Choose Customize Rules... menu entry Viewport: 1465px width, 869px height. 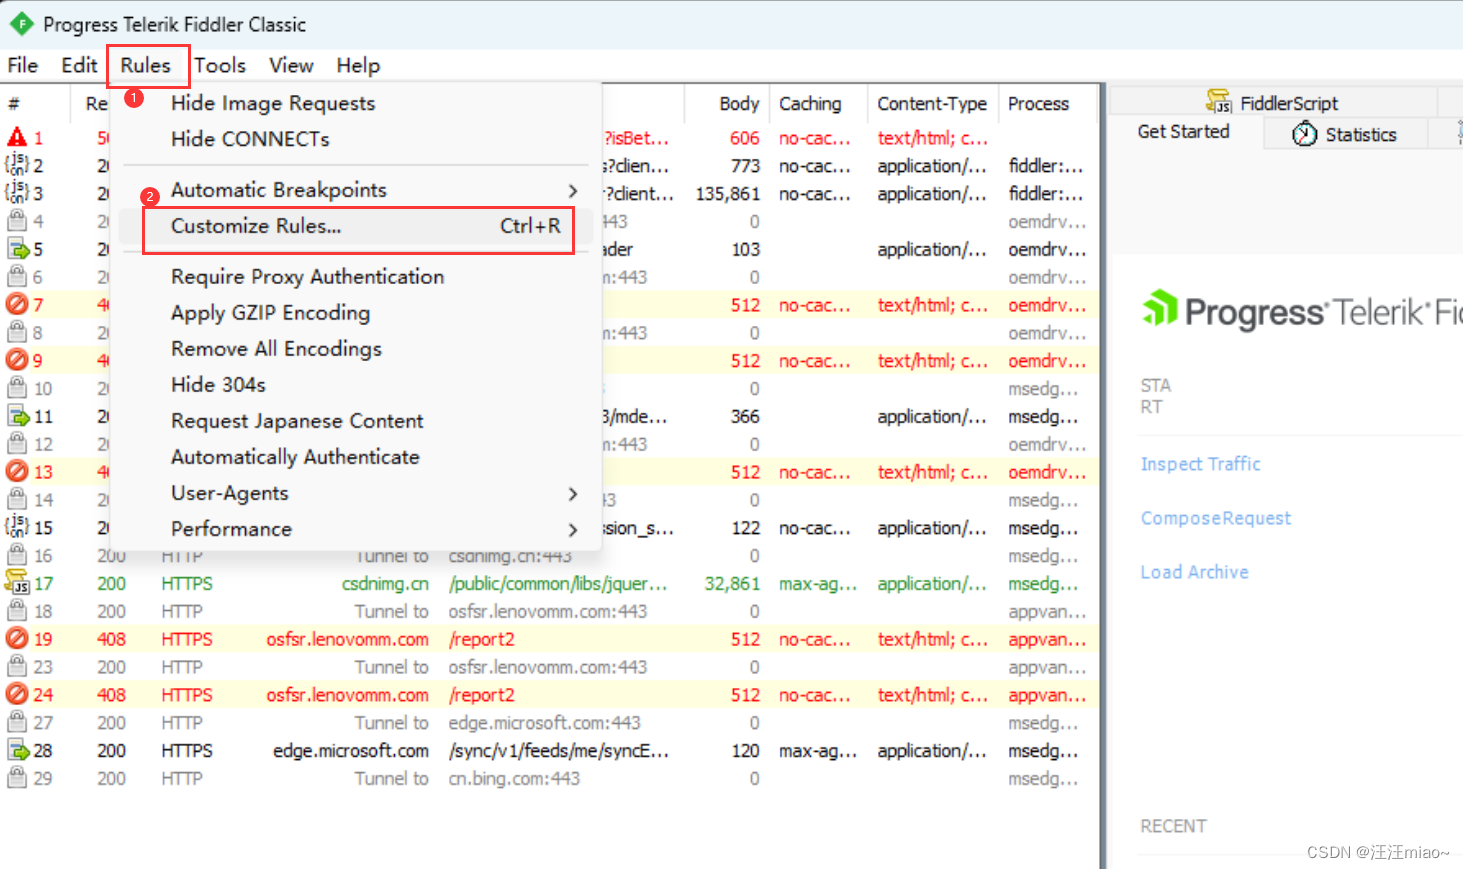coord(355,226)
